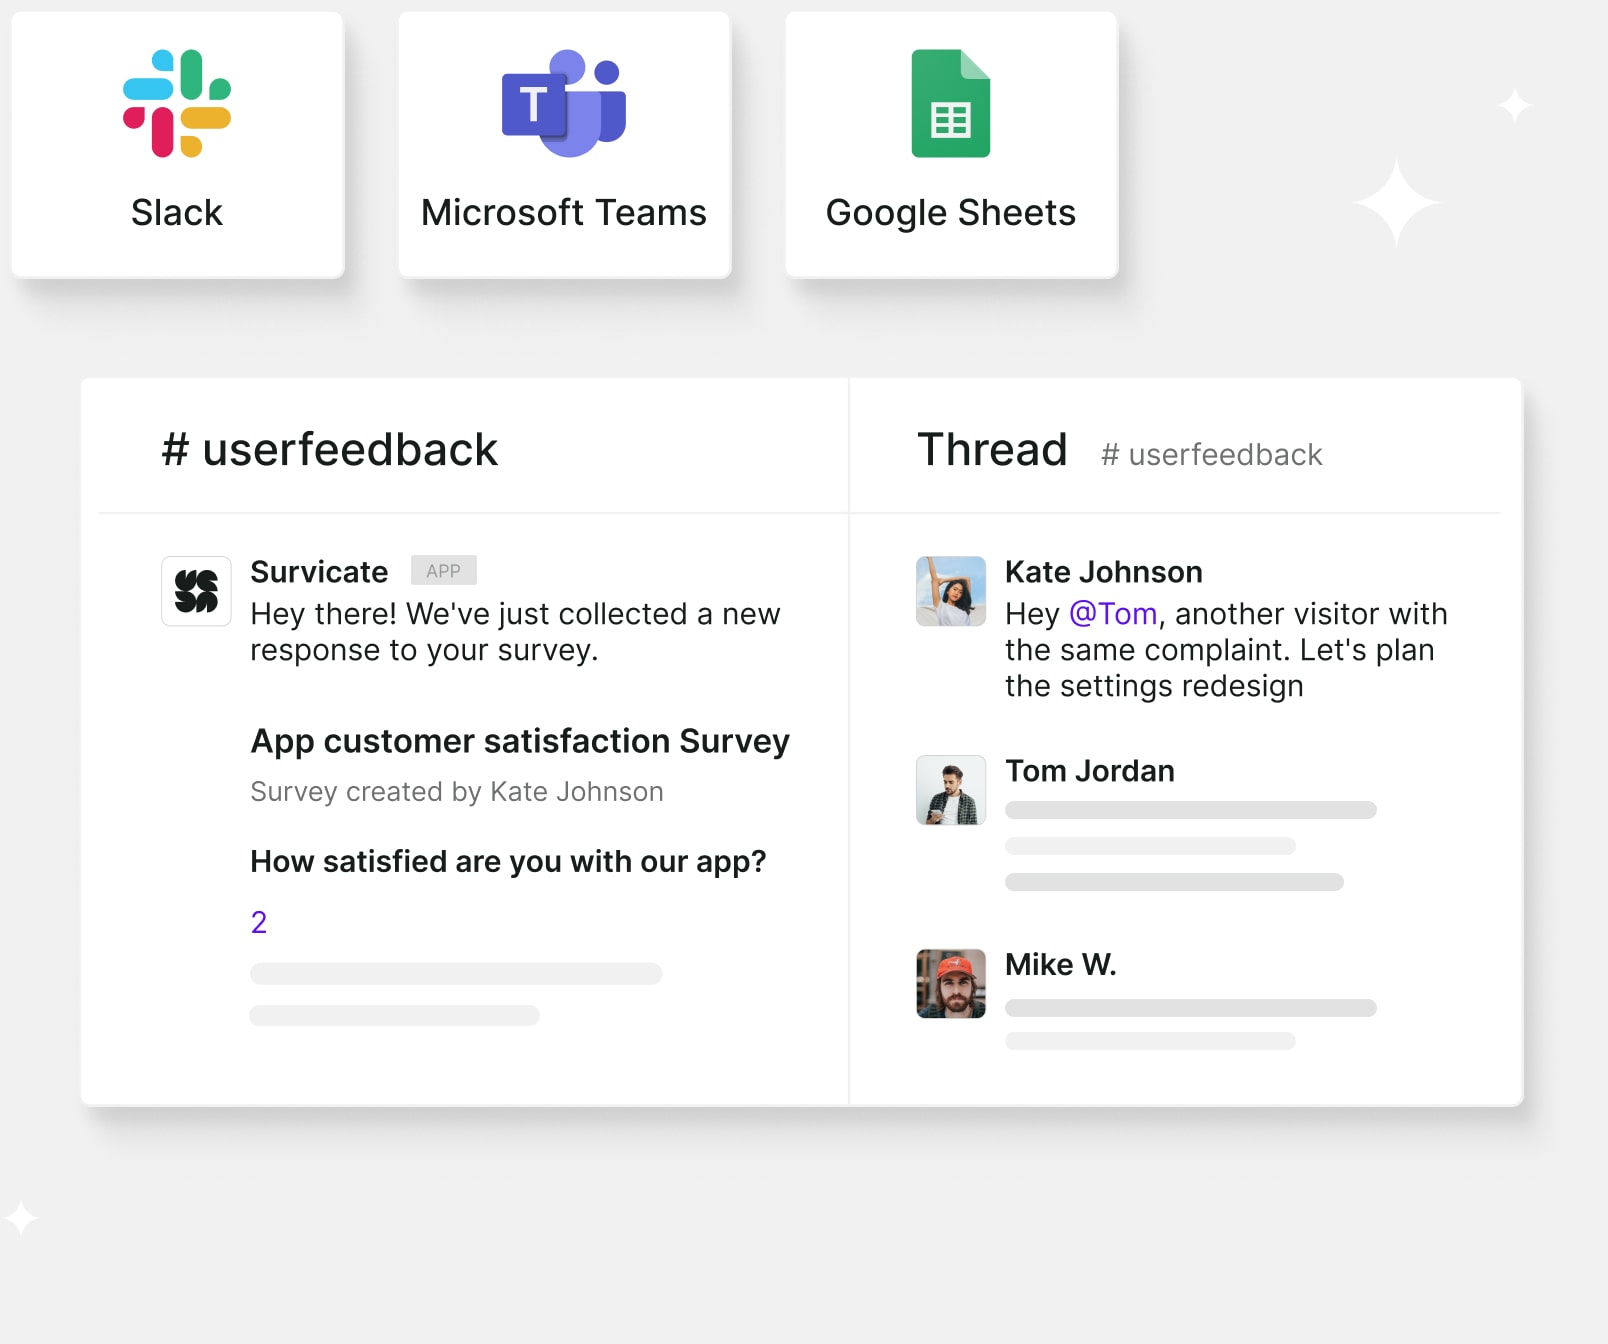This screenshot has width=1608, height=1344.
Task: Click 'the settings redesign' message line
Action: 1154,686
